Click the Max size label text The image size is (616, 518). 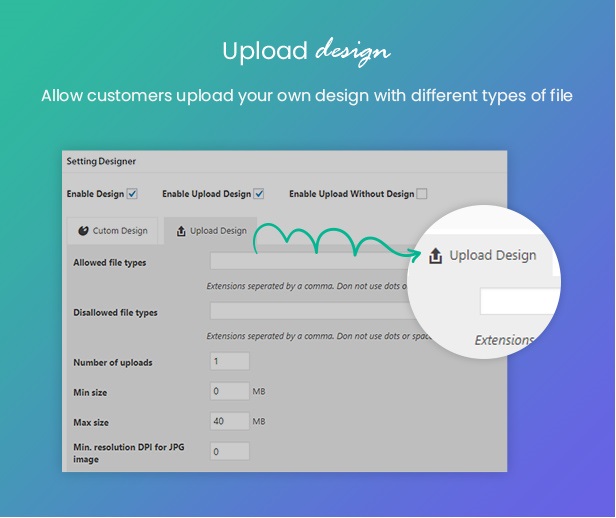click(x=93, y=422)
